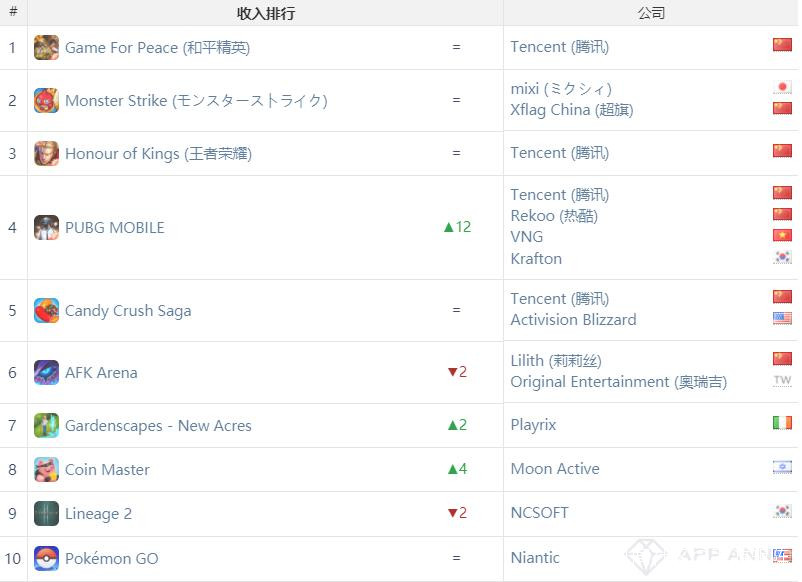Viewport: 802px width, 582px height.
Task: Click the Monster Strike game icon
Action: 46,100
